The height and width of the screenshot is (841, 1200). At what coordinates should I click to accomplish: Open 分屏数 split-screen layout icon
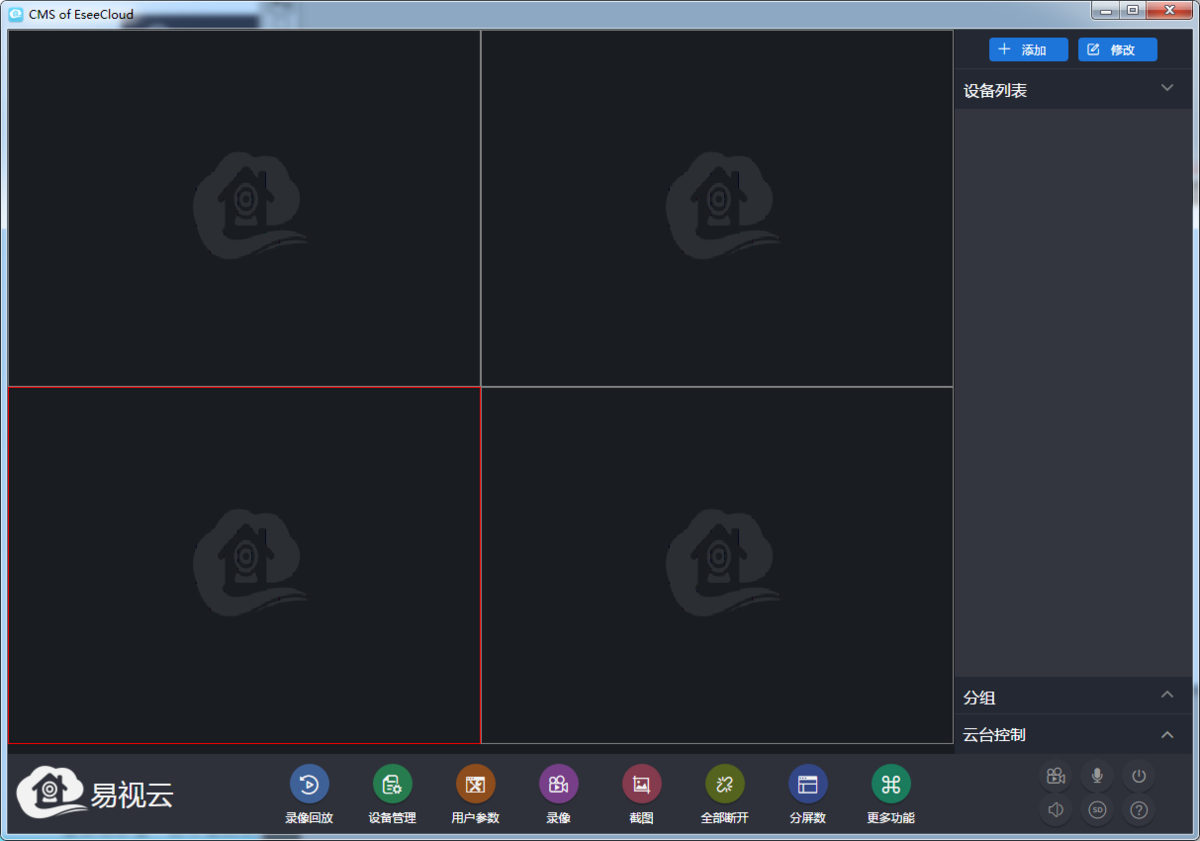(808, 785)
